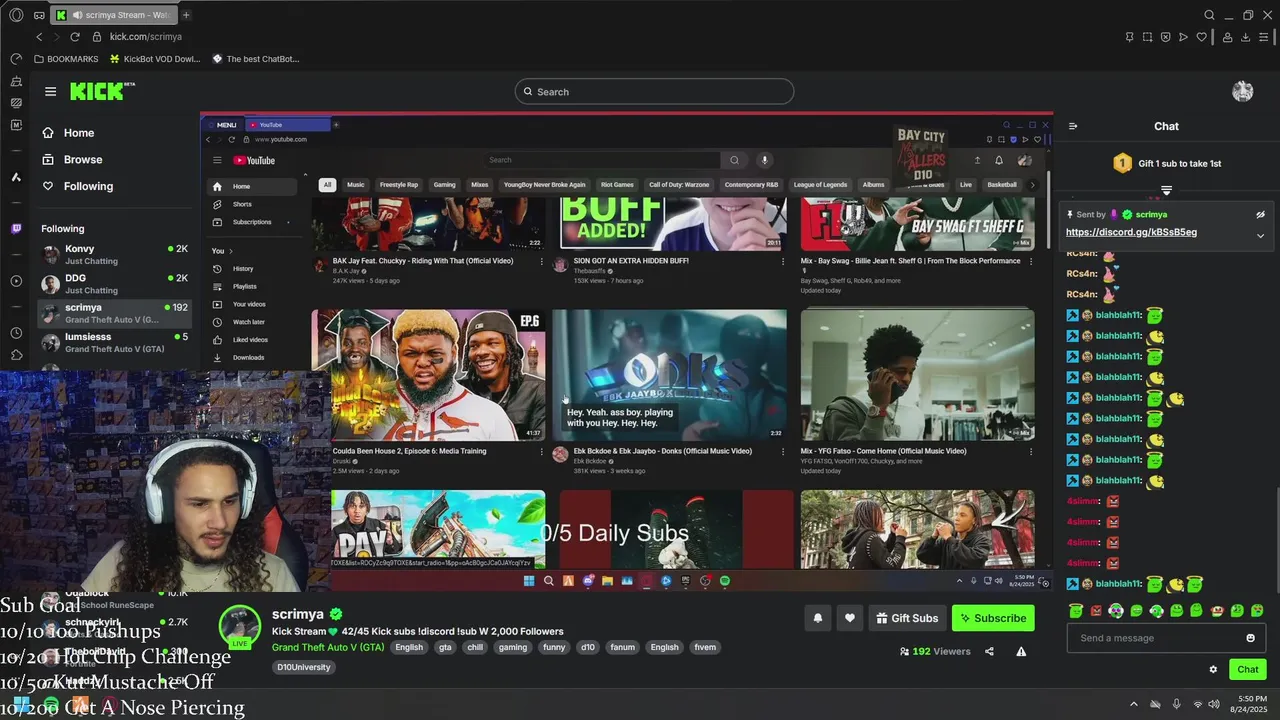Reload the kick.com page
This screenshot has width=1280, height=720.
pos(75,37)
